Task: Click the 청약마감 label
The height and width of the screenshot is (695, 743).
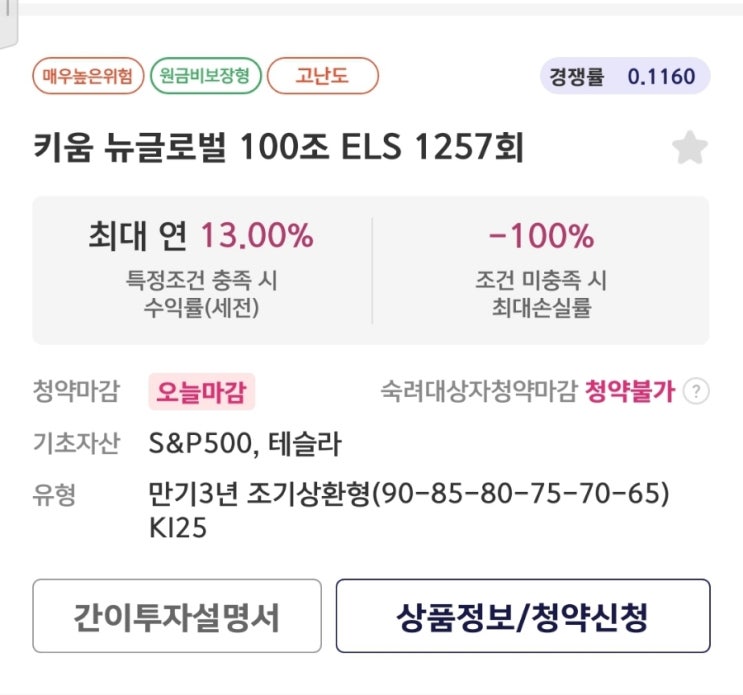Action: point(75,391)
